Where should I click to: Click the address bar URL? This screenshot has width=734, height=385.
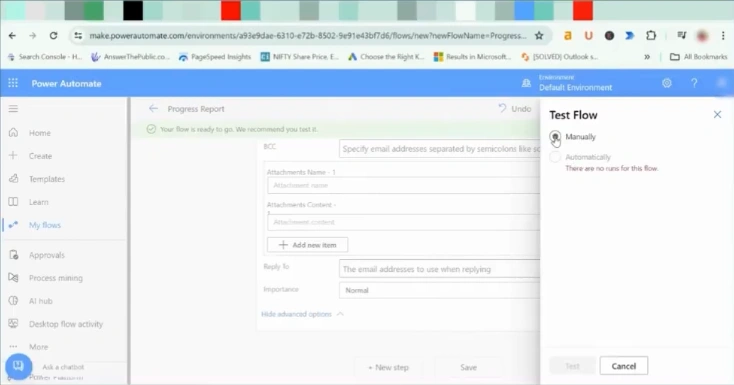[308, 36]
